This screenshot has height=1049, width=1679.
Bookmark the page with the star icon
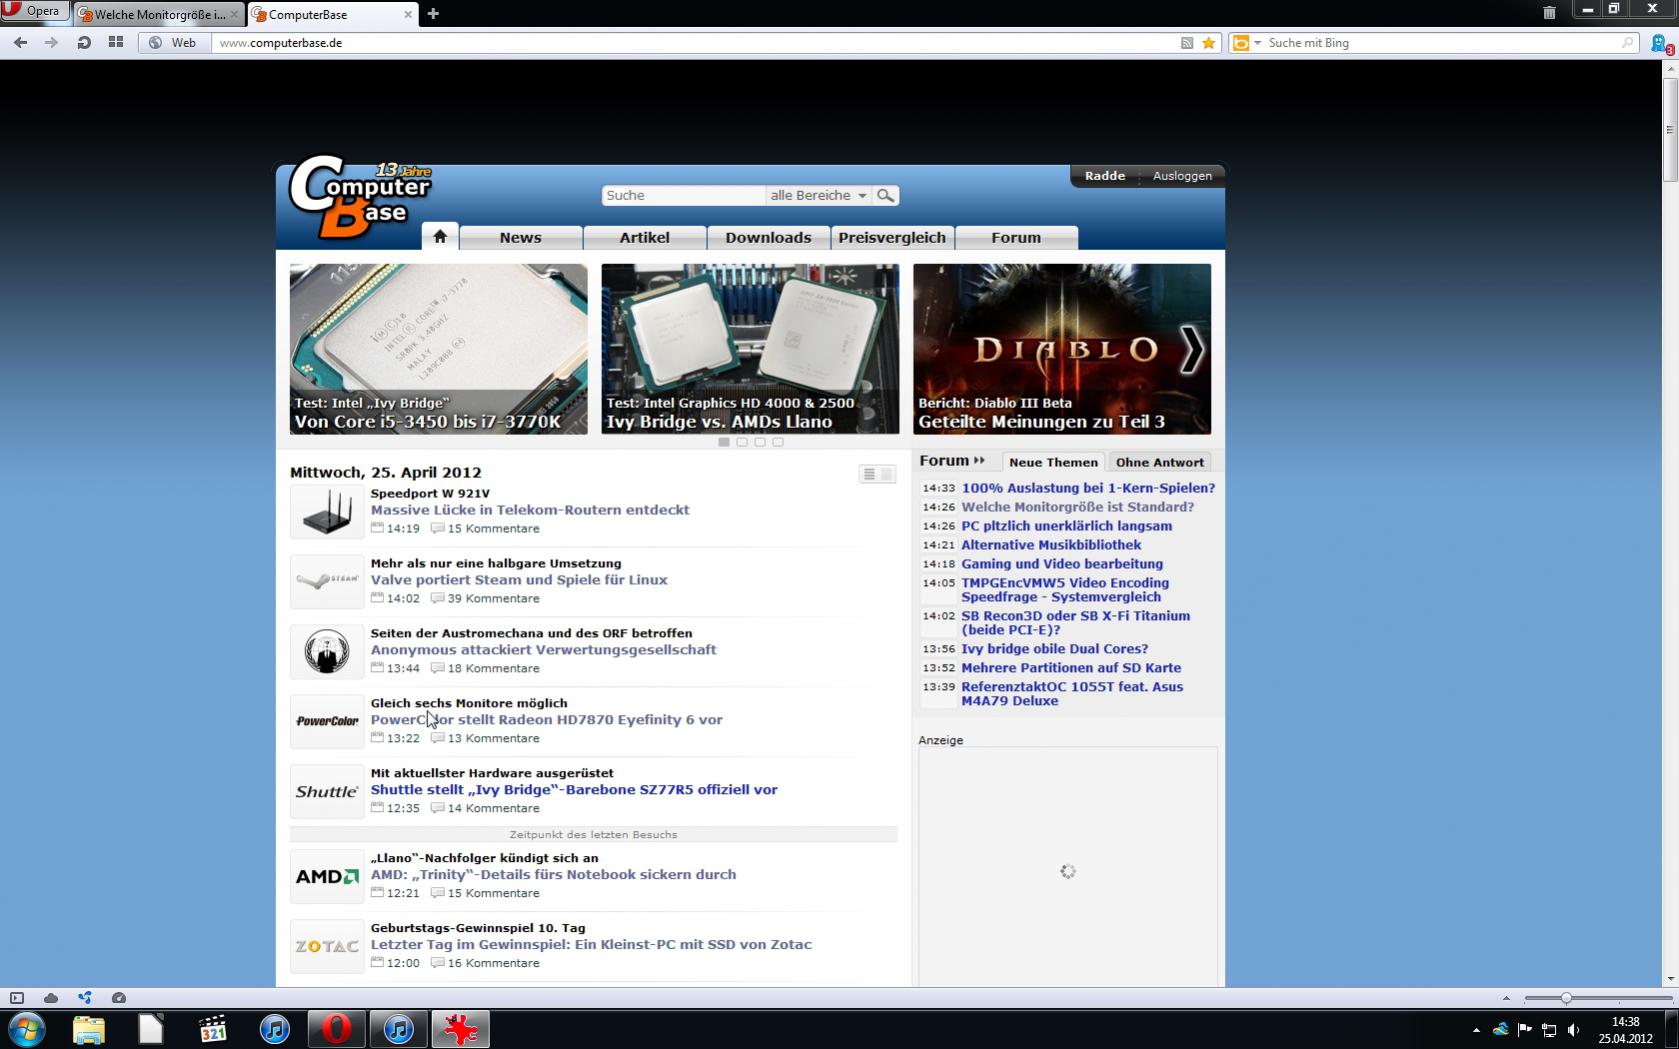pyautogui.click(x=1209, y=43)
